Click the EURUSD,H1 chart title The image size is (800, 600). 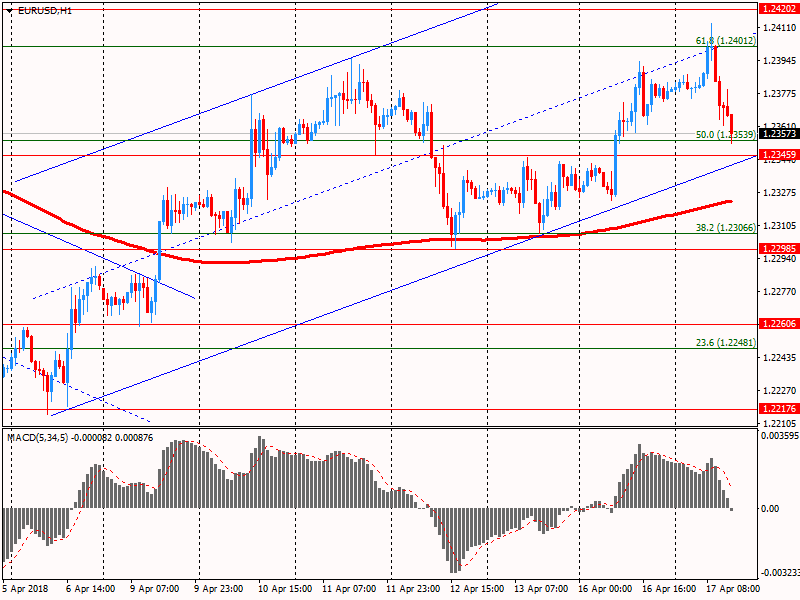coord(45,11)
